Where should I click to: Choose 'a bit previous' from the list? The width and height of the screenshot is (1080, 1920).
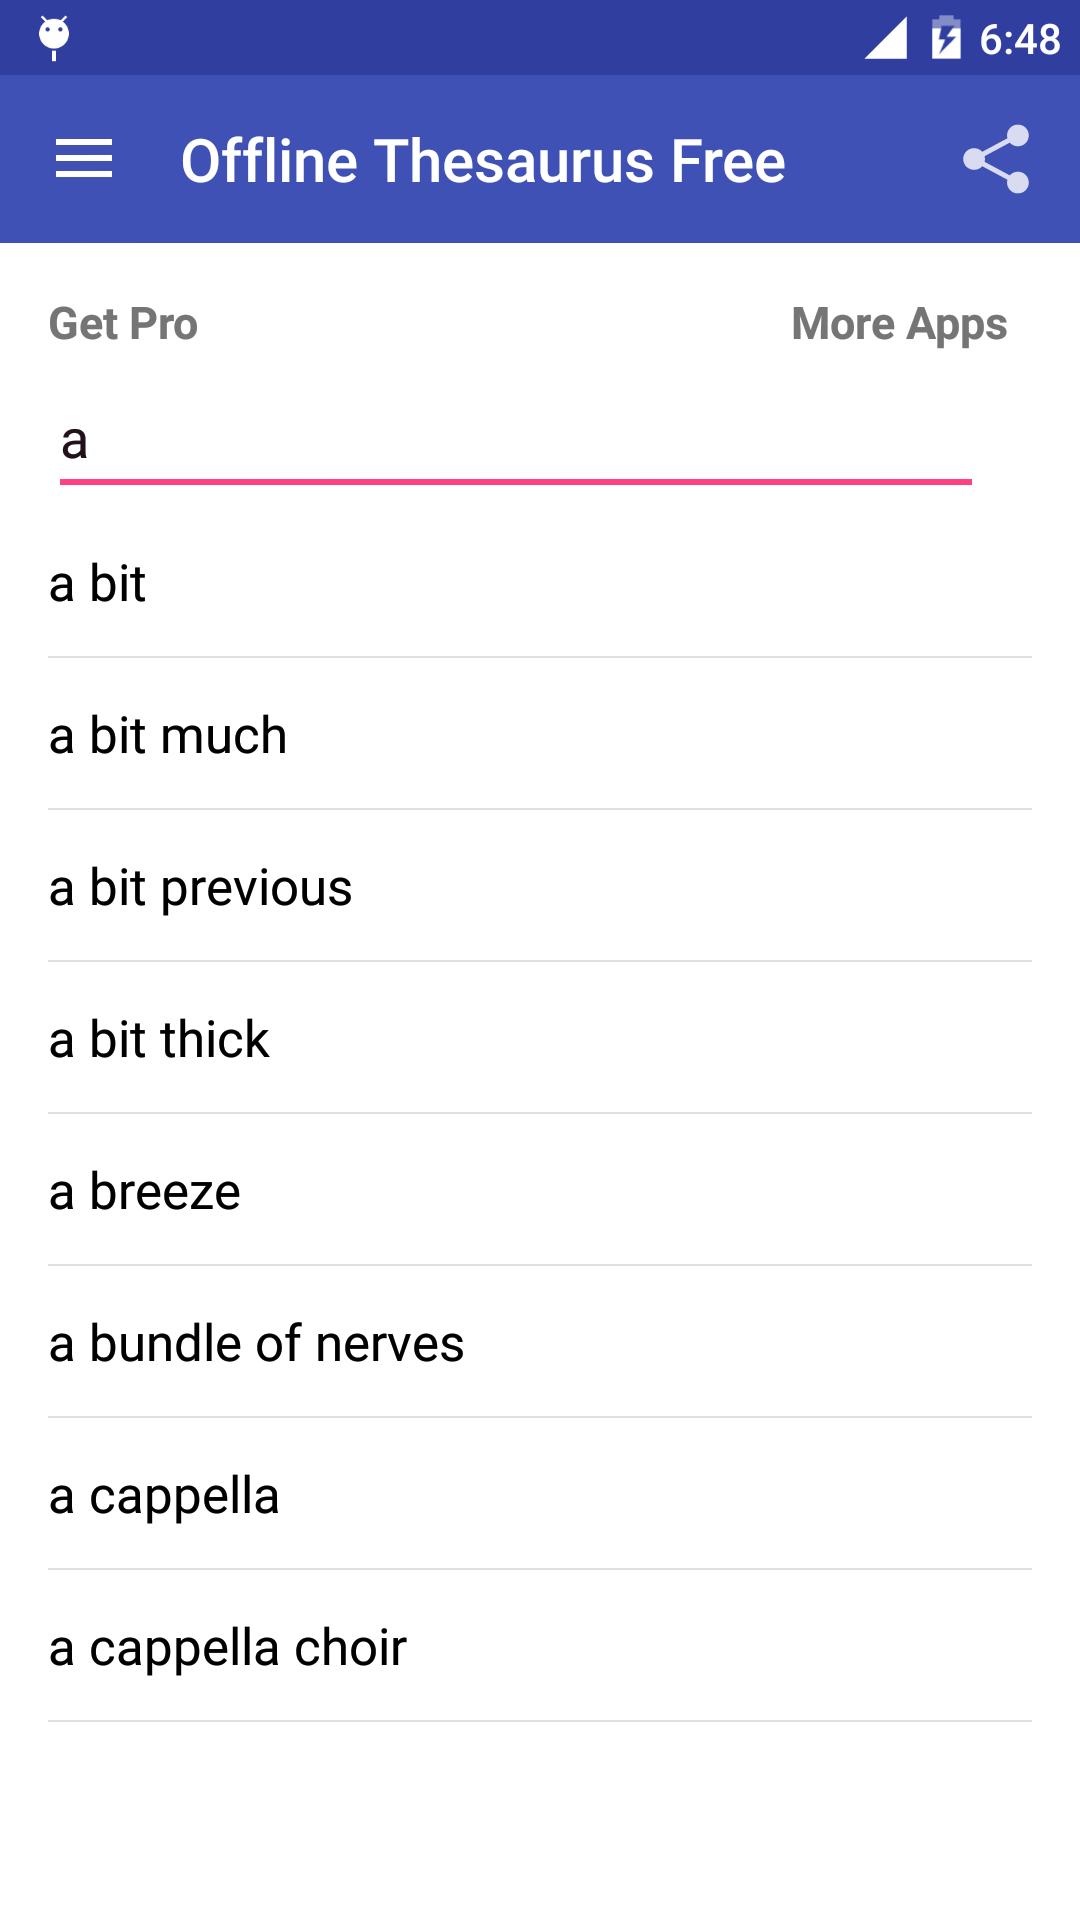540,886
